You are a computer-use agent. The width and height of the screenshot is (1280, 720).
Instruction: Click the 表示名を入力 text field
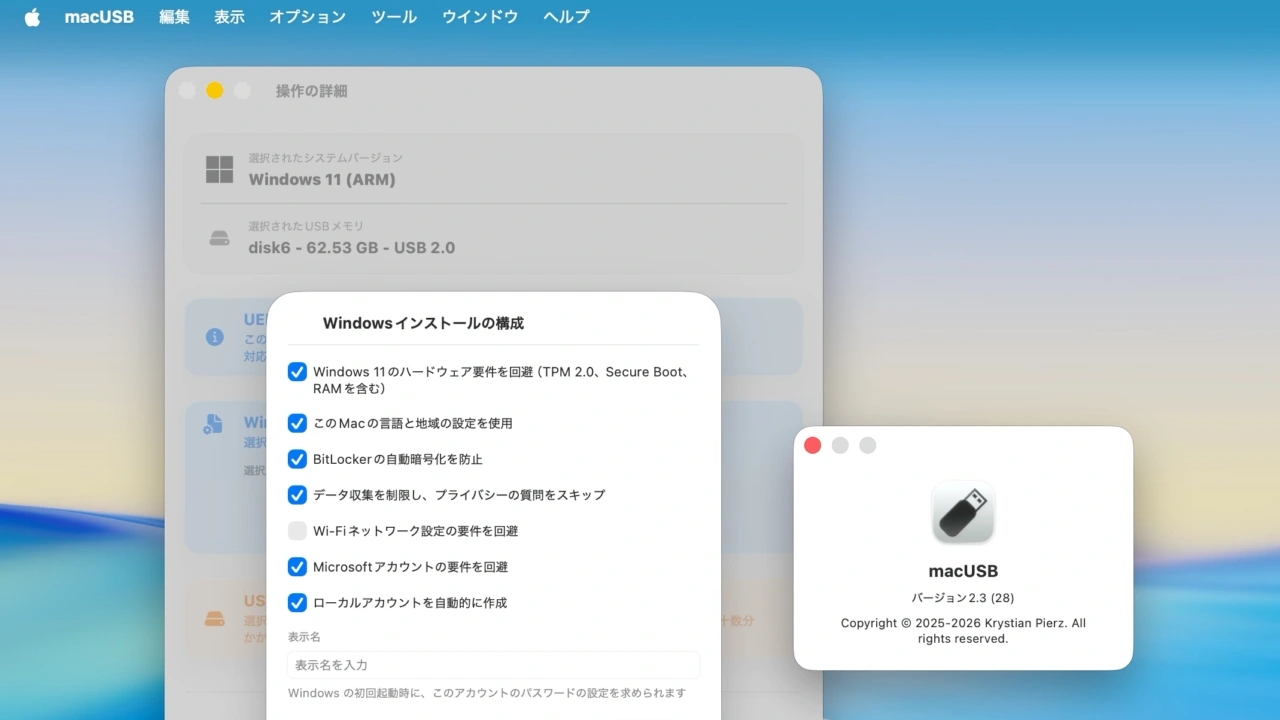[493, 665]
